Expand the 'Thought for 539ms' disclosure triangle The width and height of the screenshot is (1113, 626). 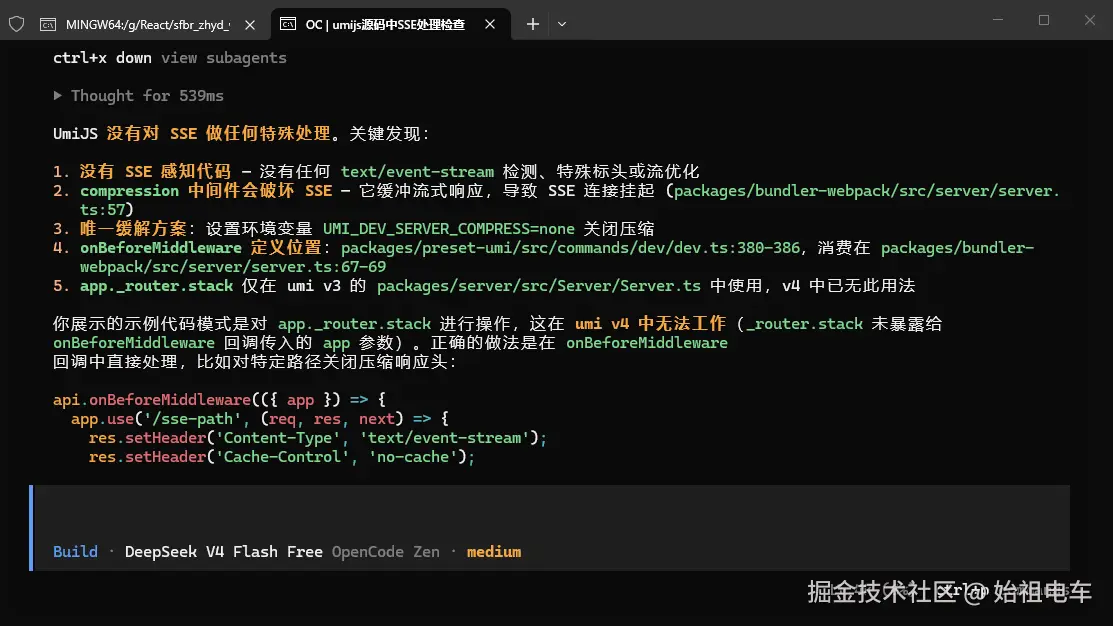(x=57, y=95)
